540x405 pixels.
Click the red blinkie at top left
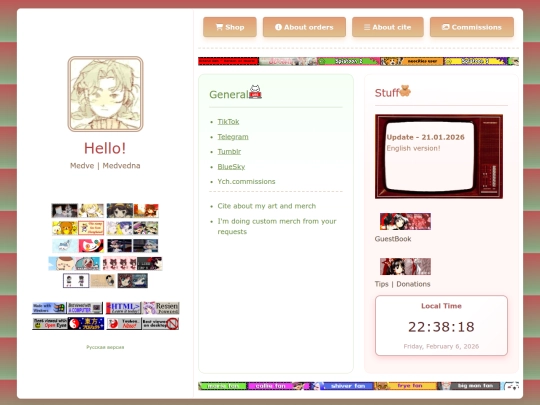click(228, 61)
